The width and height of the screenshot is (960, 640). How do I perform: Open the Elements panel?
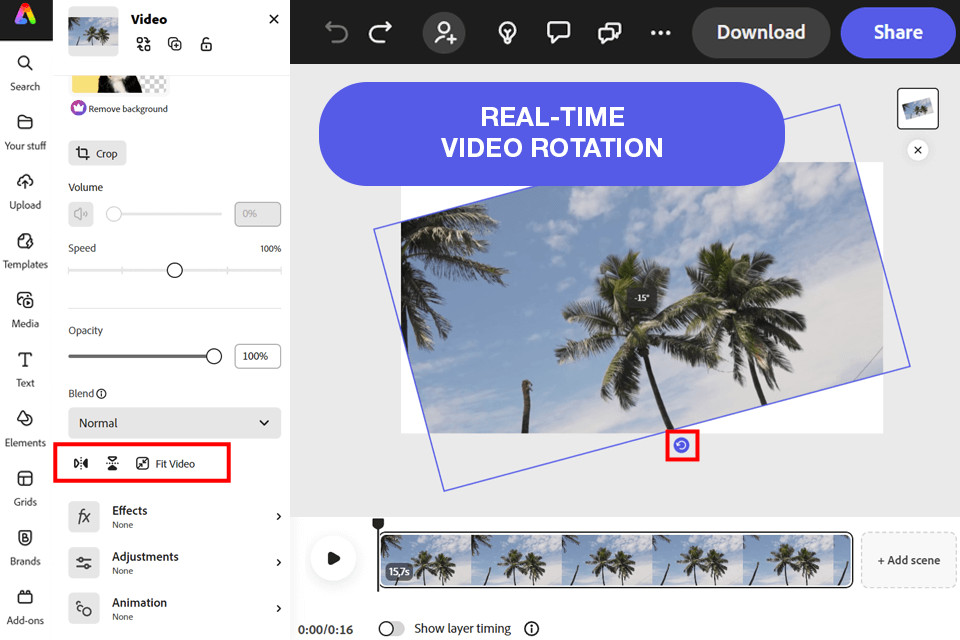click(25, 429)
